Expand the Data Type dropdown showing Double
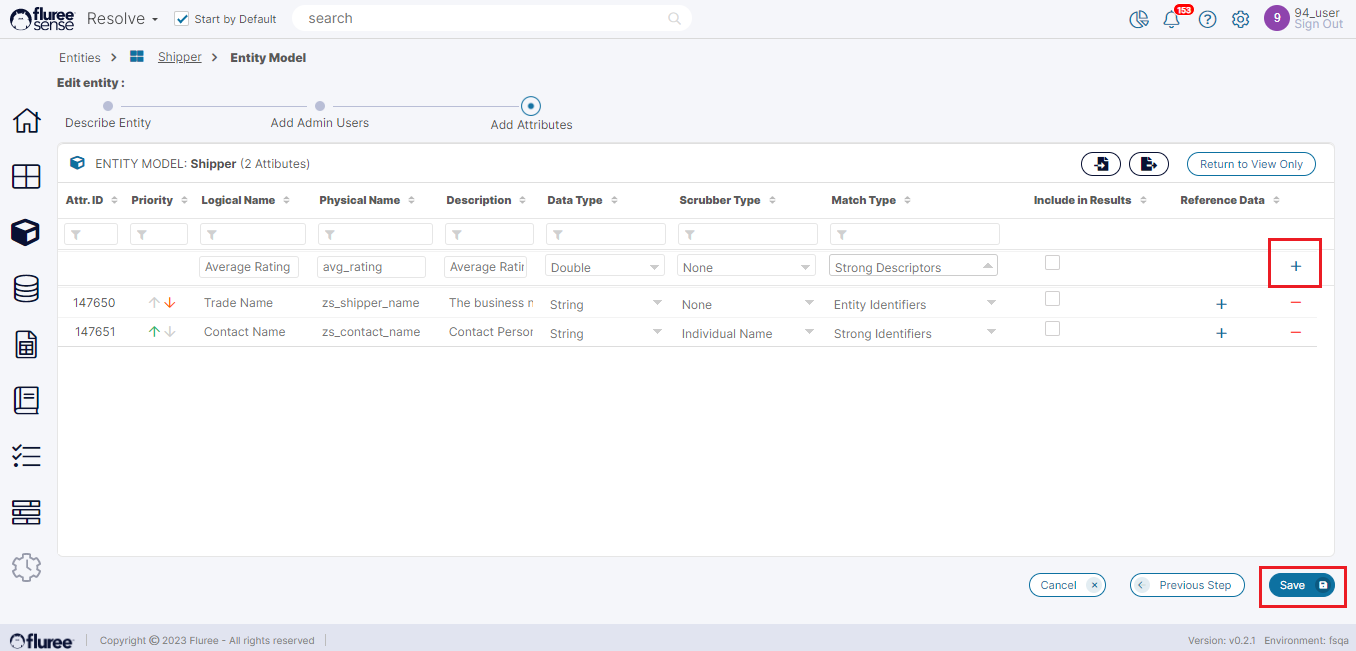 click(x=606, y=267)
